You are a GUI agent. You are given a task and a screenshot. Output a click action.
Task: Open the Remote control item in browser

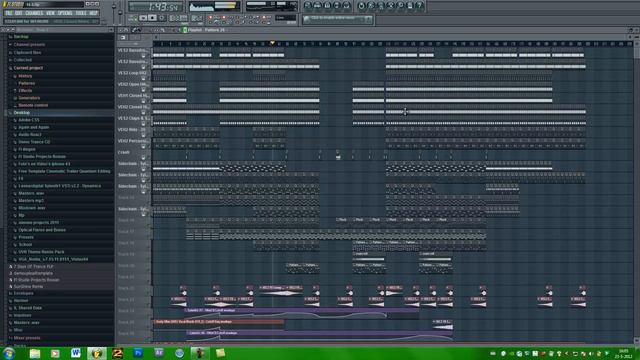[33, 105]
